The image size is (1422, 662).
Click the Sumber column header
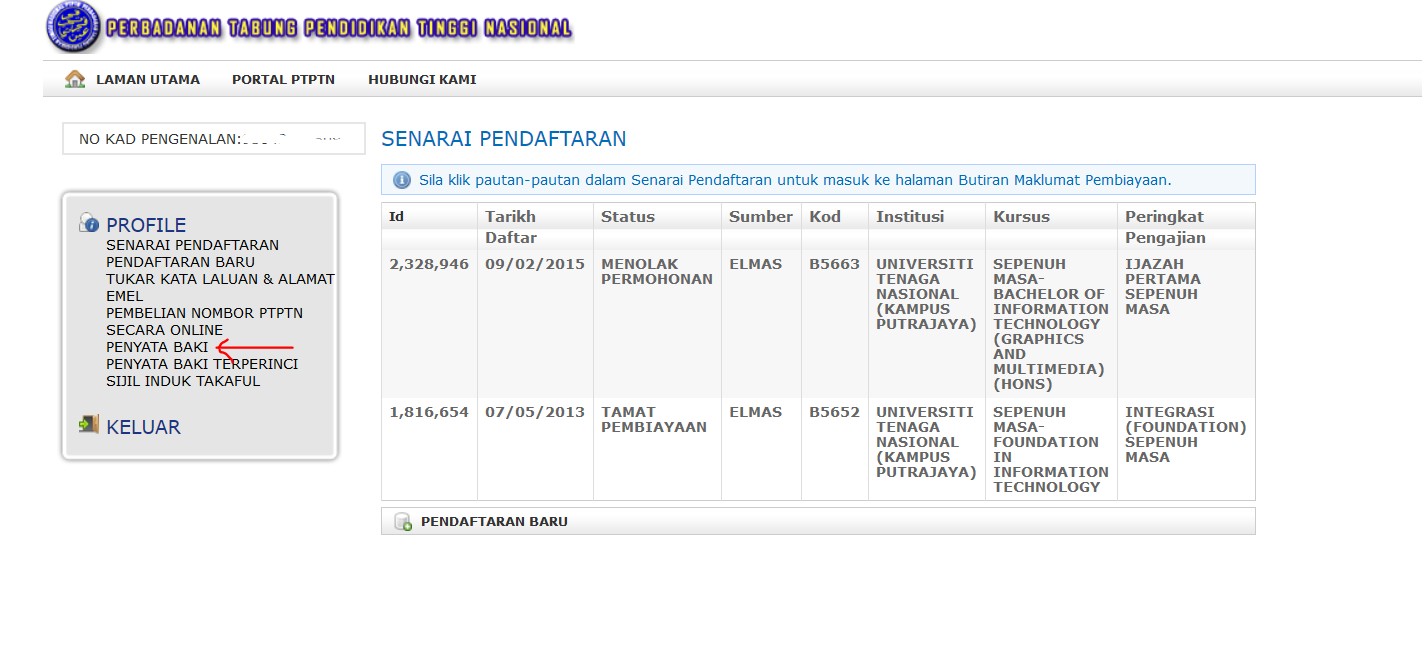pyautogui.click(x=761, y=217)
